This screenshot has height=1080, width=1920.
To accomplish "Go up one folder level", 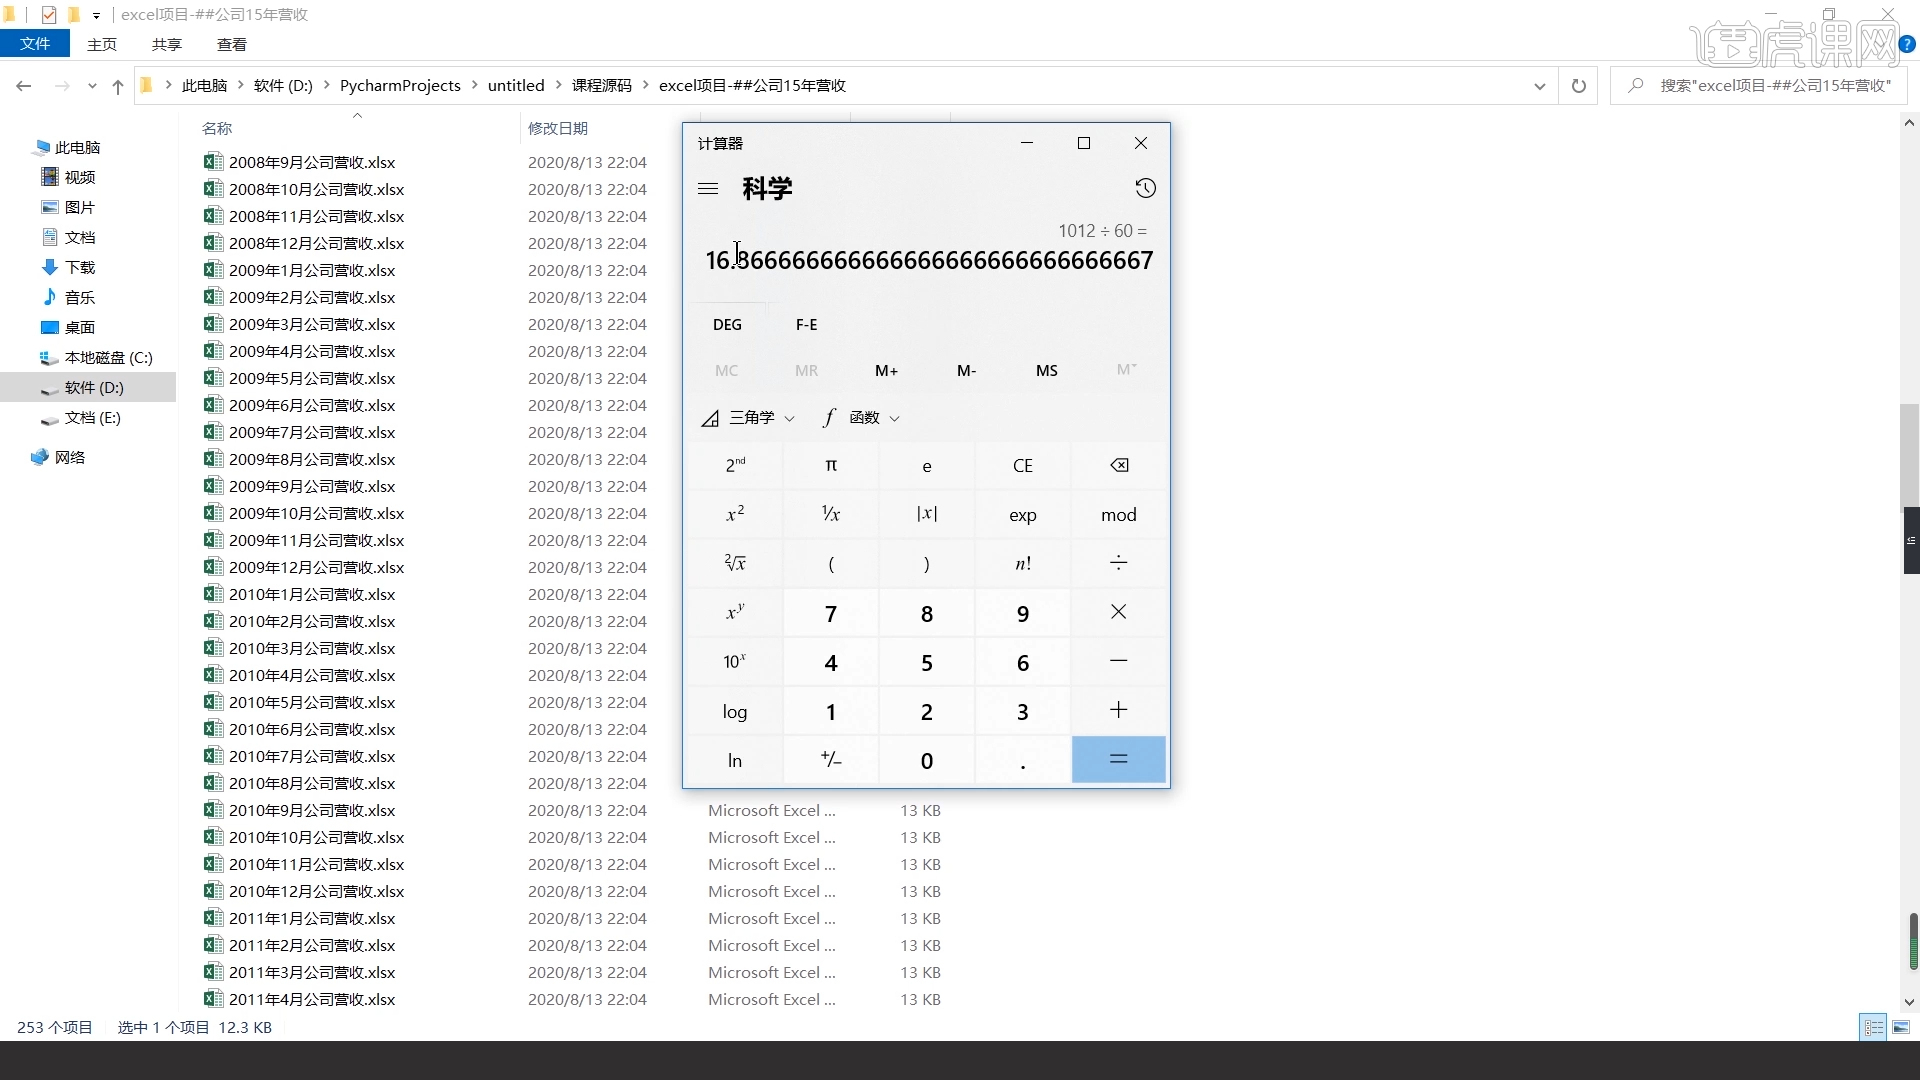I will [118, 86].
